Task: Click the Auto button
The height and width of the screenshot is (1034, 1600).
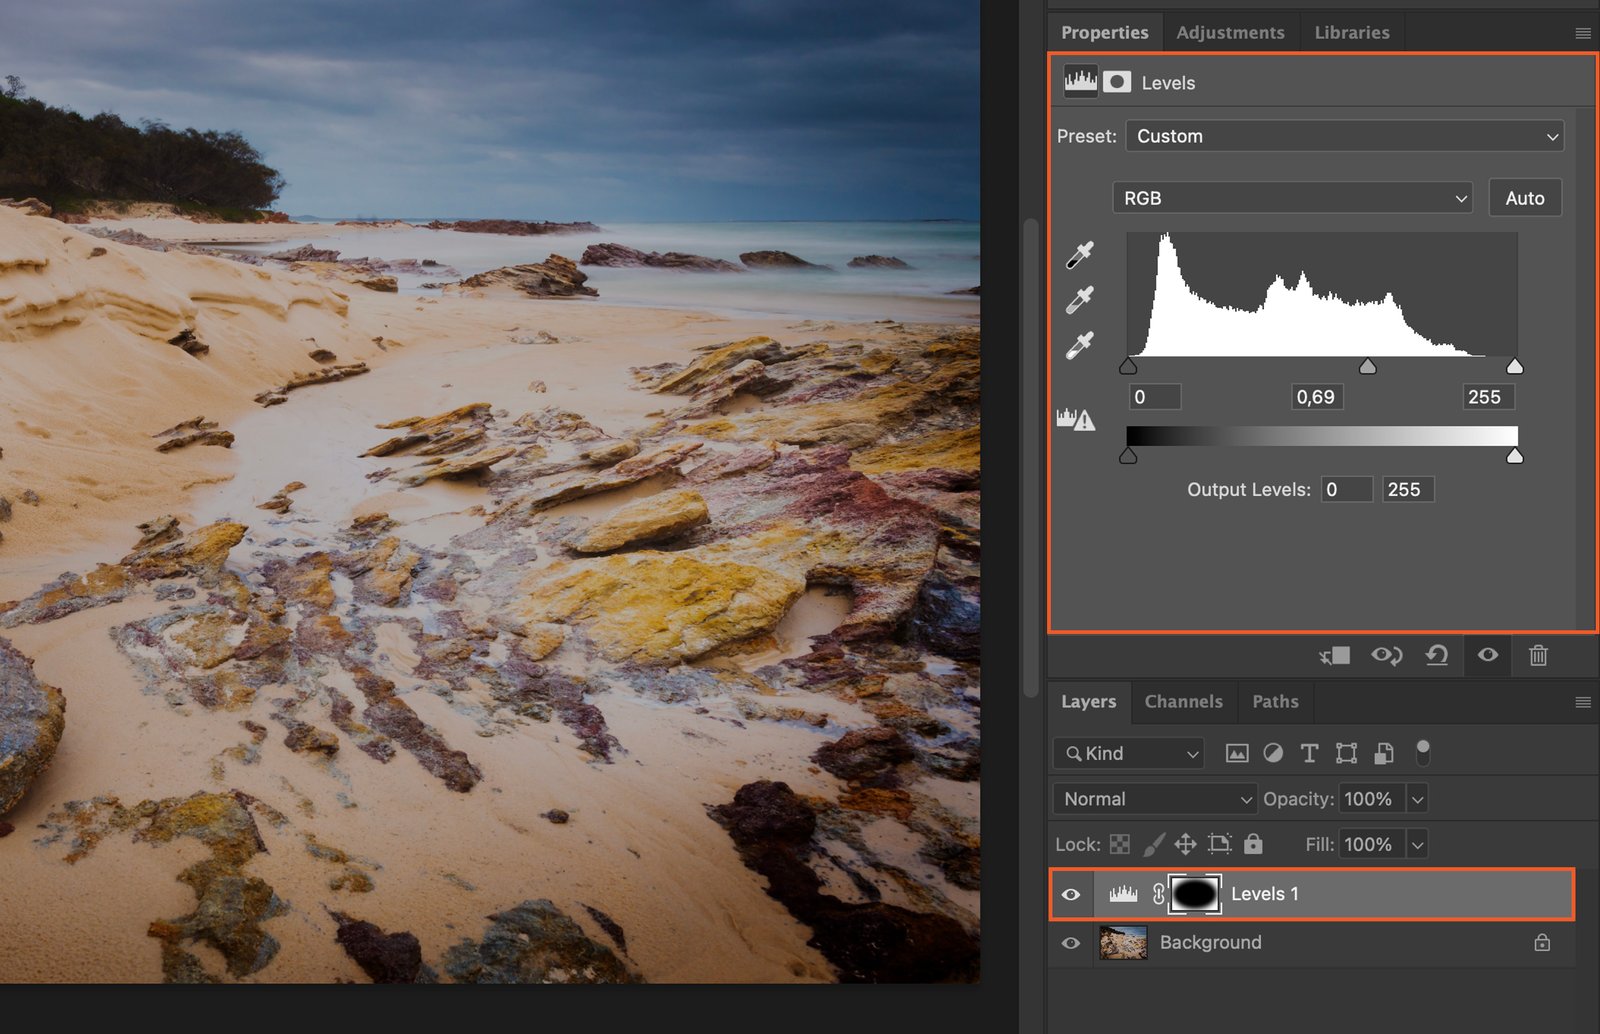Action: [x=1525, y=198]
